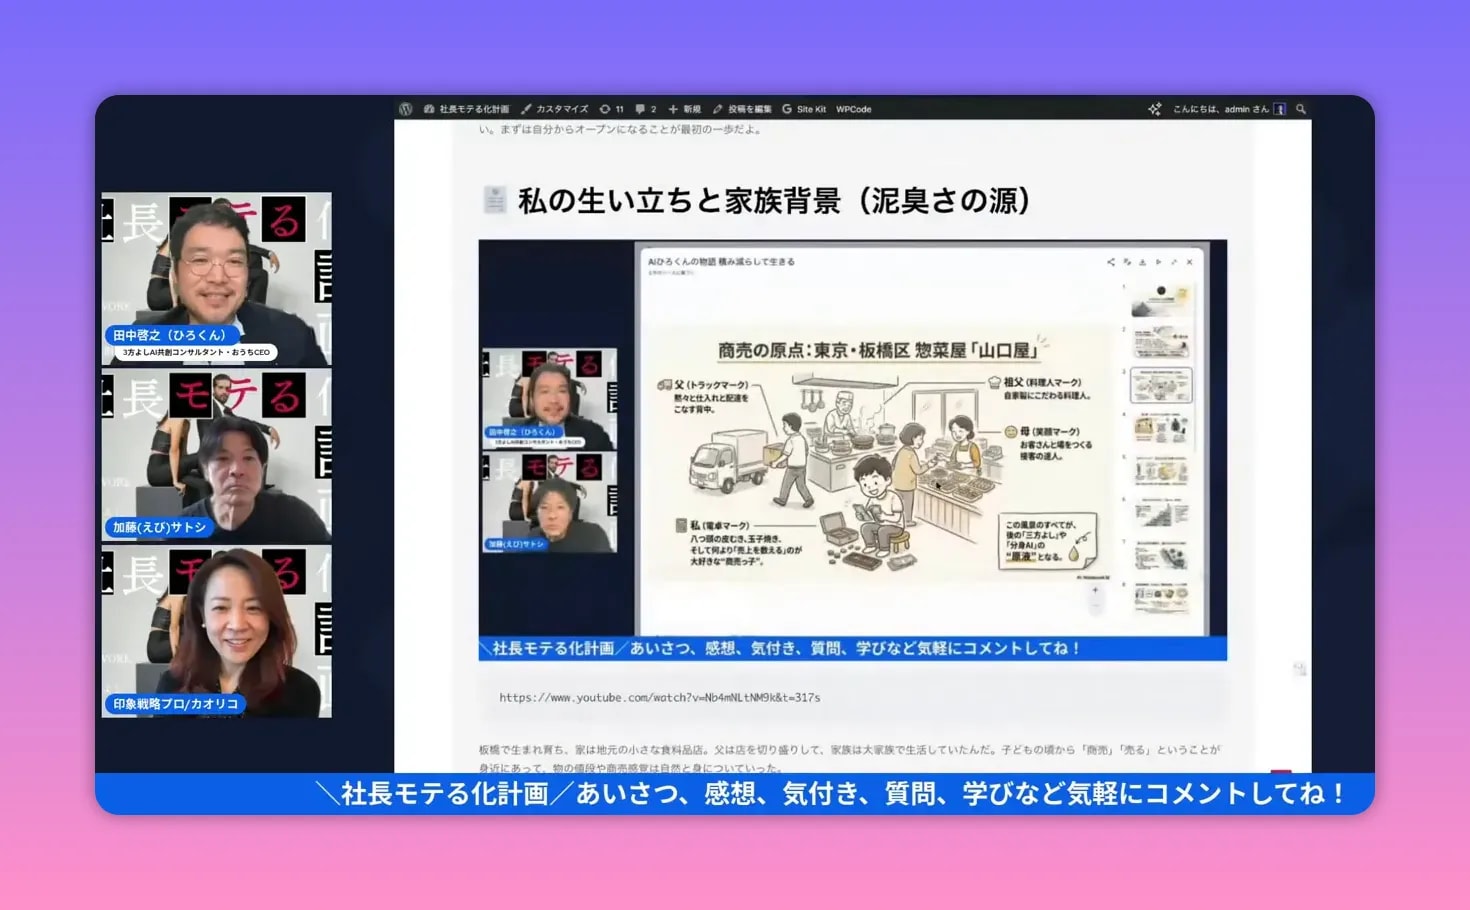The height and width of the screenshot is (910, 1470).
Task: Open comments via the bubble icon showing 2
Action: (646, 108)
